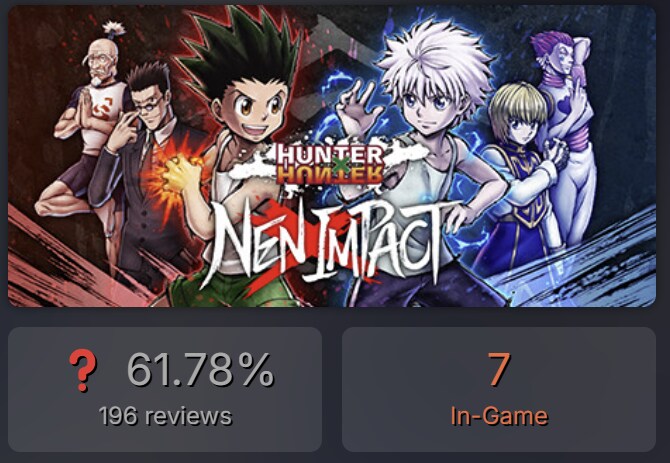Open the 196 reviews link
Image resolution: width=670 pixels, height=463 pixels.
(165, 416)
